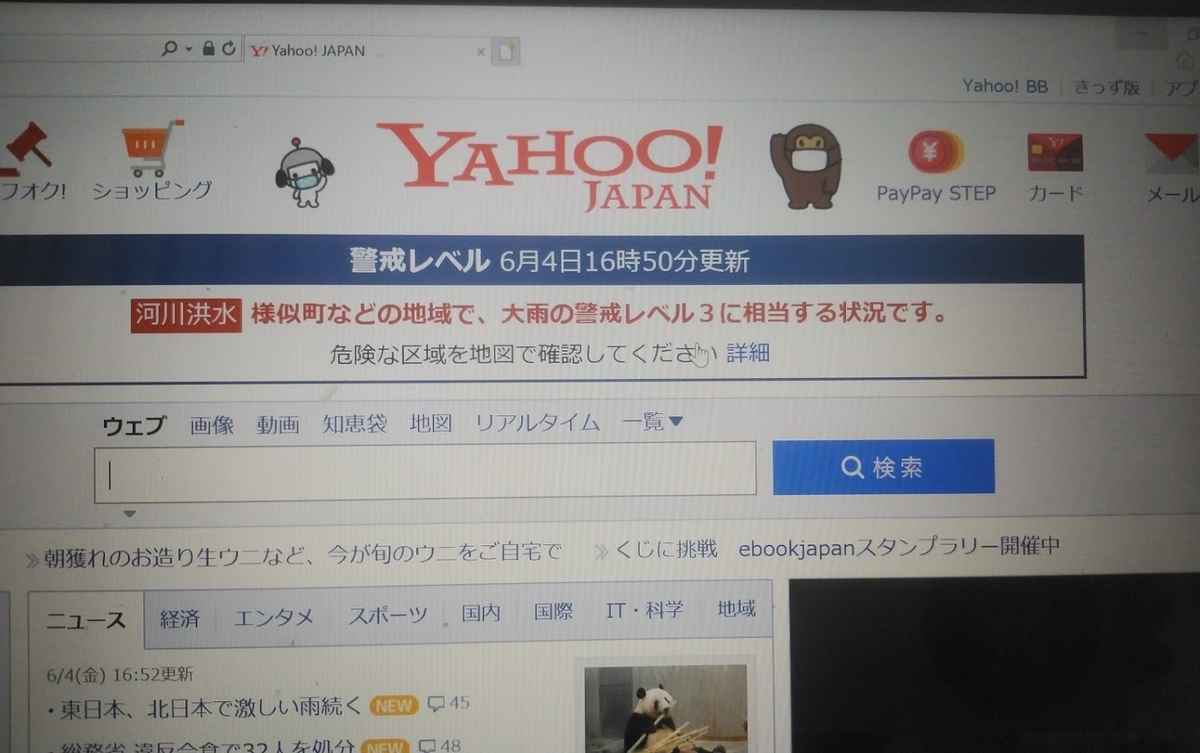Expand the 一覧 dropdown

(652, 422)
